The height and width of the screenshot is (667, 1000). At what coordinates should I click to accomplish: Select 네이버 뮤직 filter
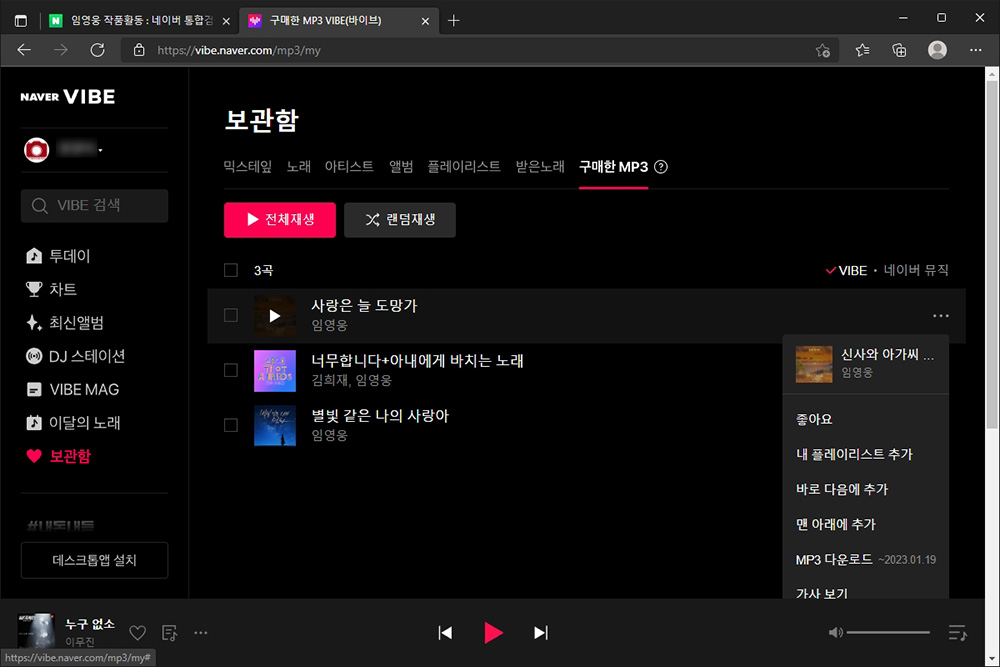916,270
